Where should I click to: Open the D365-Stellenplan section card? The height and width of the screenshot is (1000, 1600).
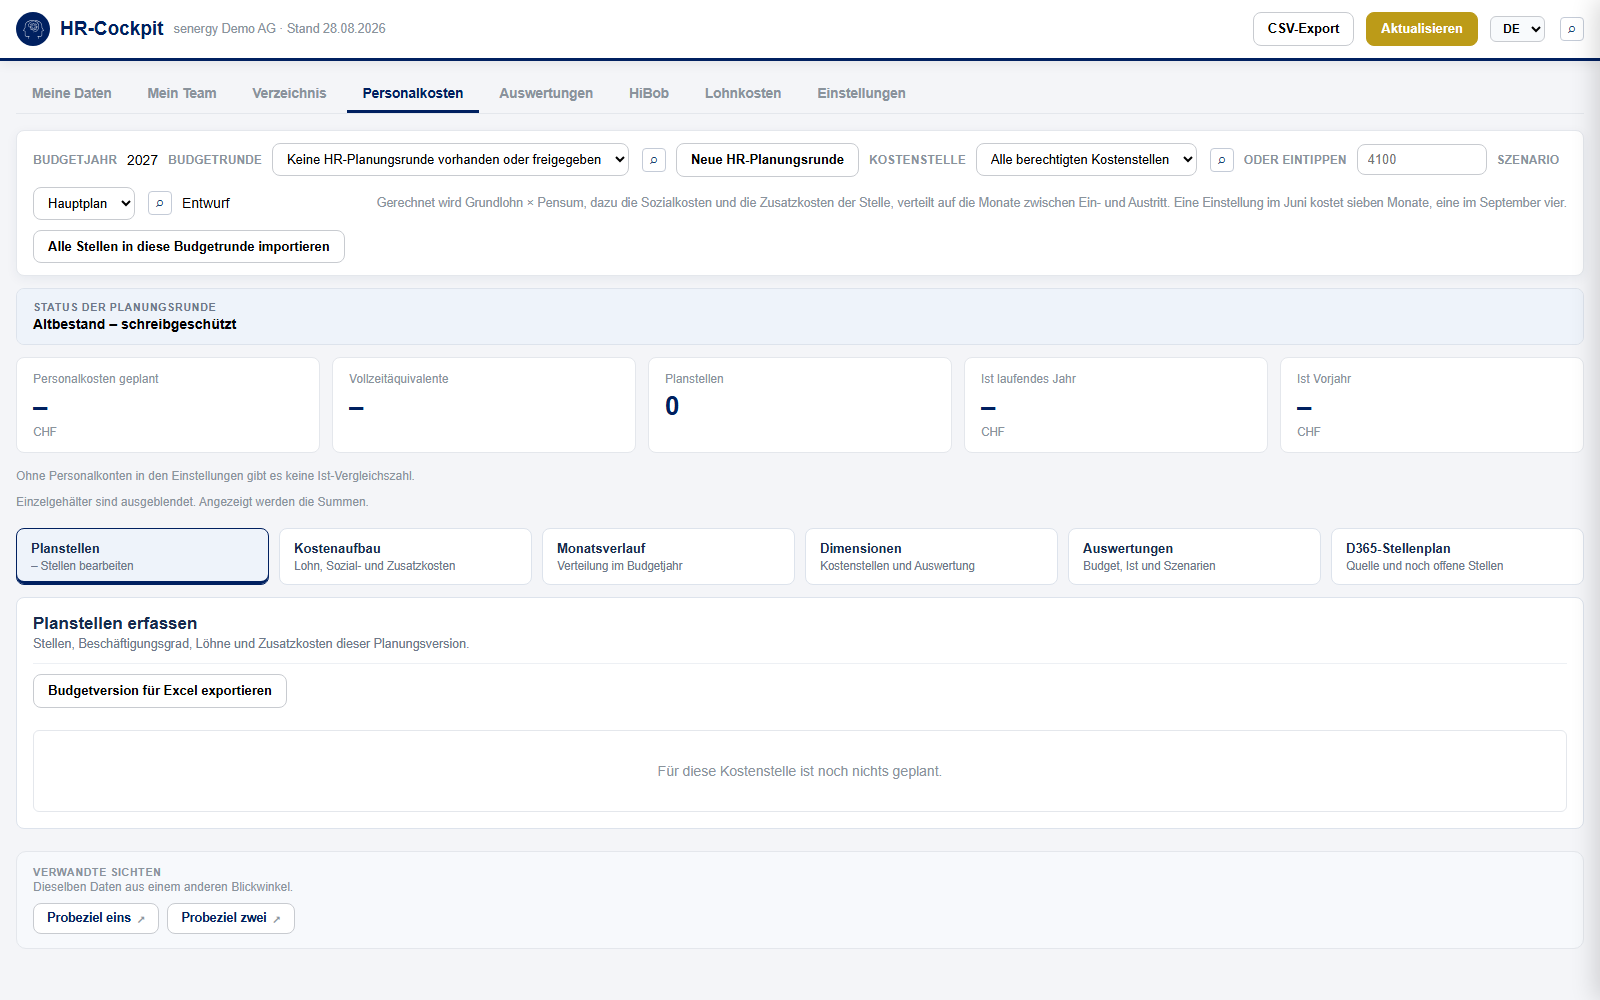(x=1457, y=556)
